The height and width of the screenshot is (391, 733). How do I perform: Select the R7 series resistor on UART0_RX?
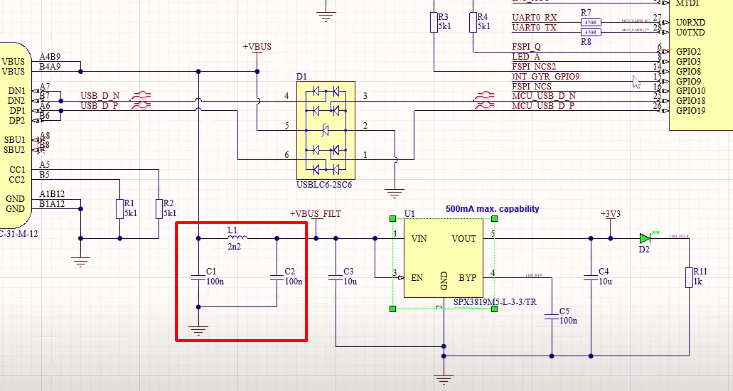point(591,22)
